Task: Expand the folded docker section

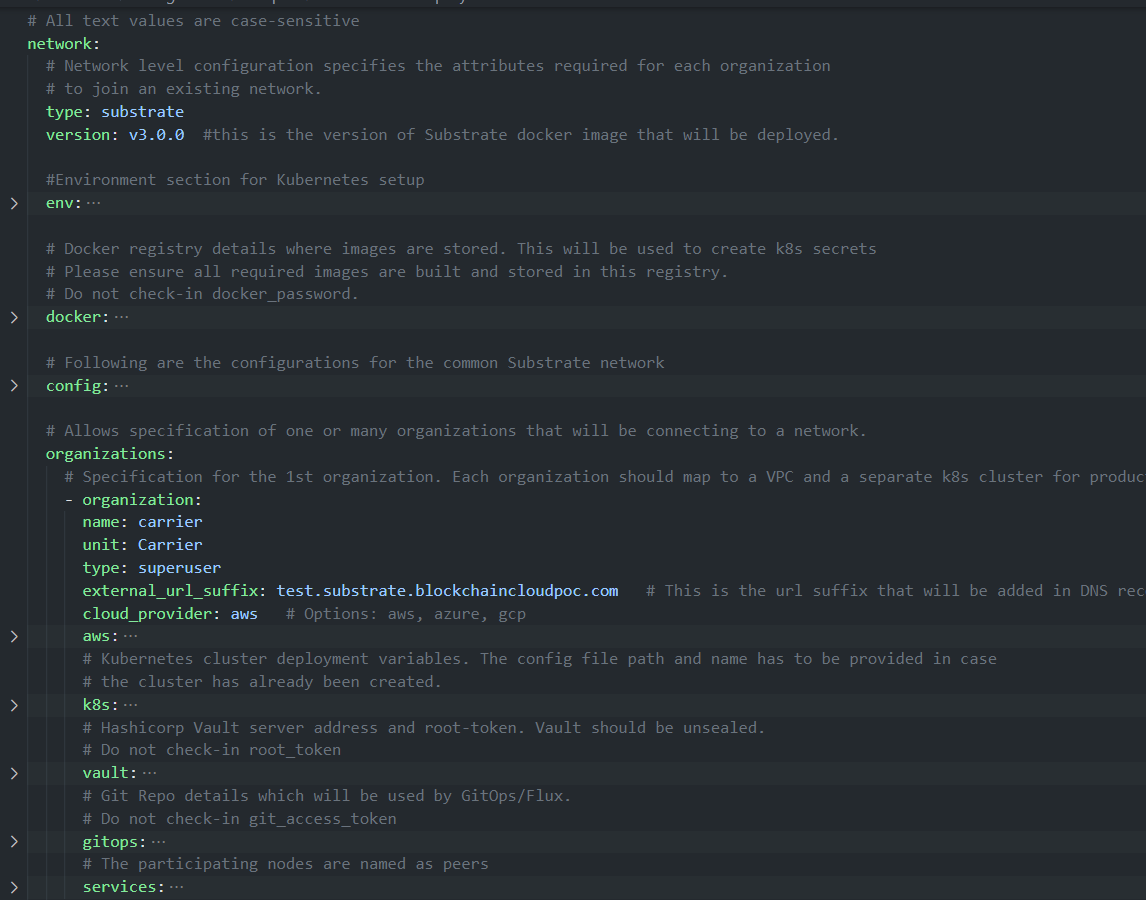Action: [x=14, y=317]
